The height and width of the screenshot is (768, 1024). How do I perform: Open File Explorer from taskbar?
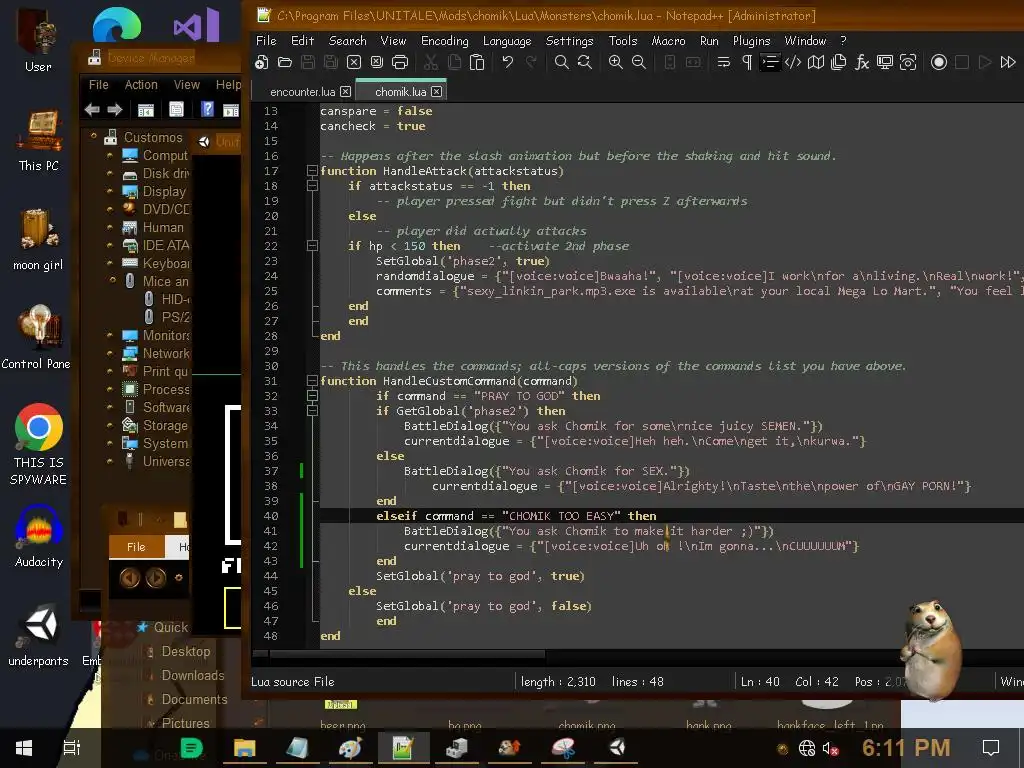(244, 748)
